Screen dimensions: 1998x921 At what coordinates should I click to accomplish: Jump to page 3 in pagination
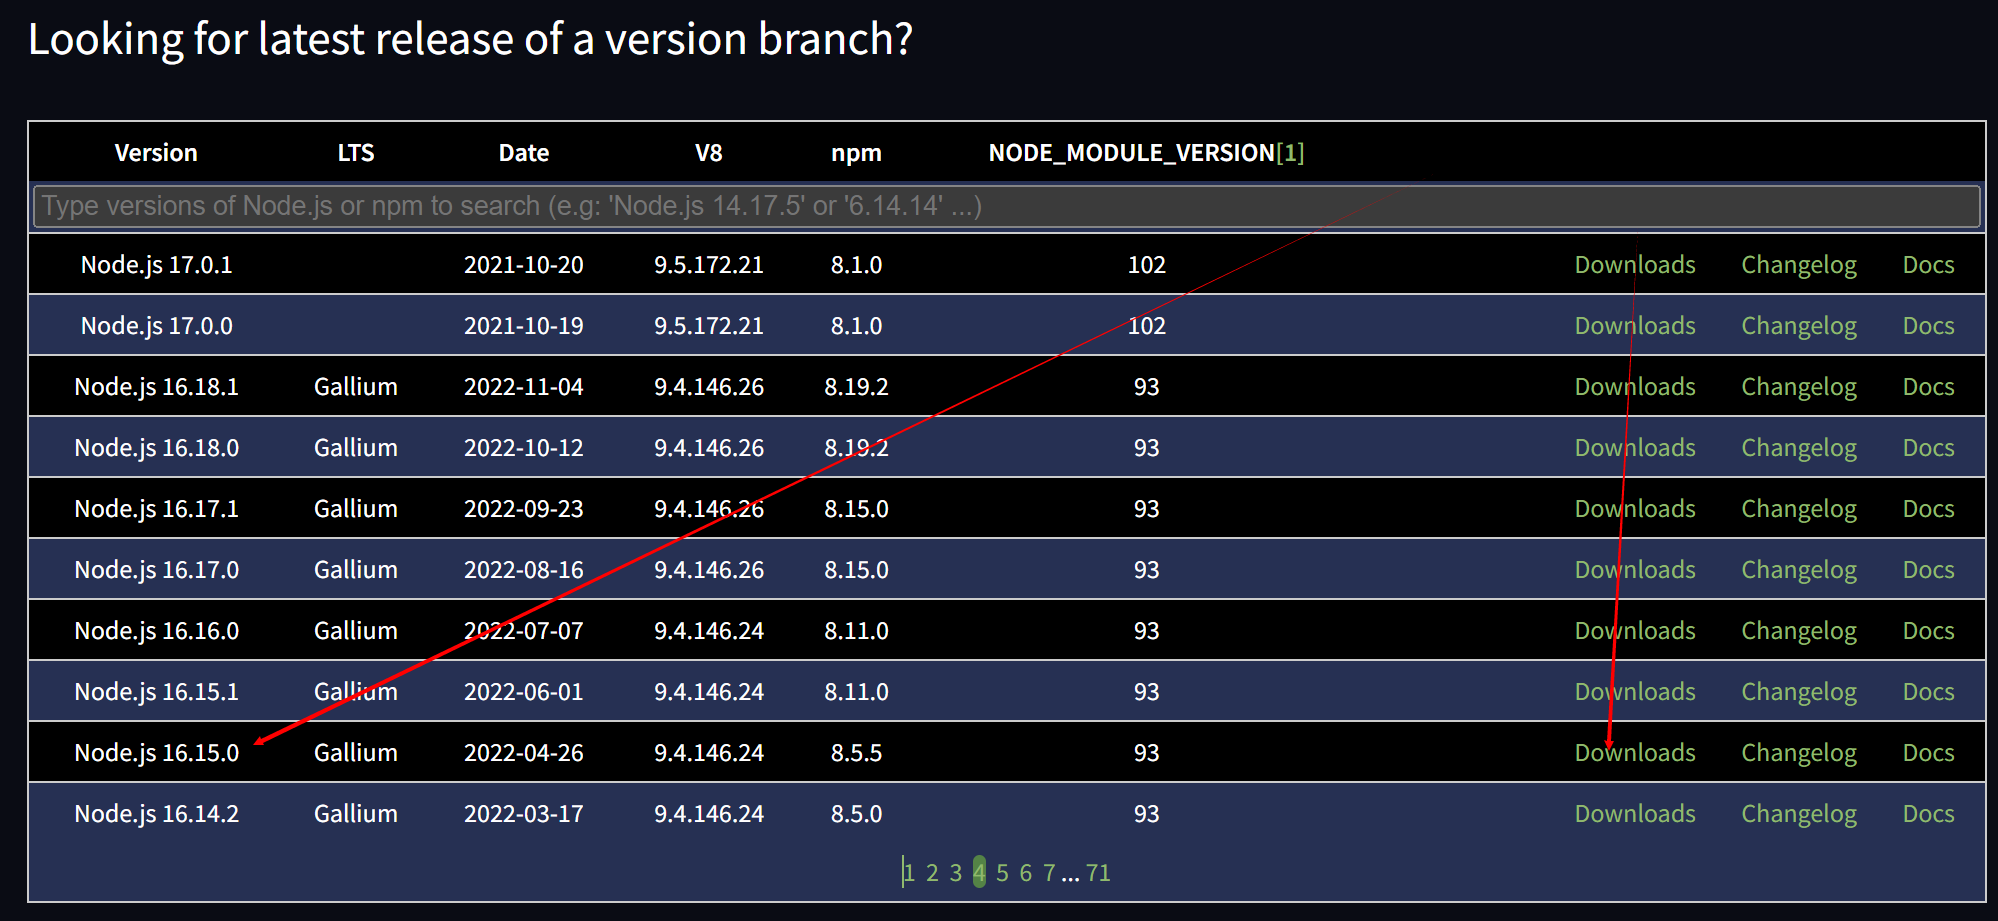956,873
